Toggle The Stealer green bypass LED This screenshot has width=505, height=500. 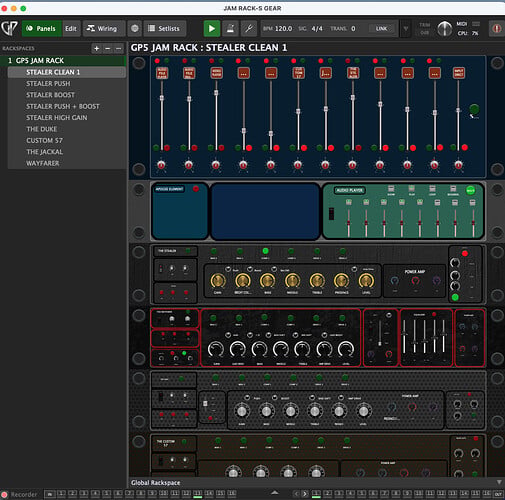188,250
